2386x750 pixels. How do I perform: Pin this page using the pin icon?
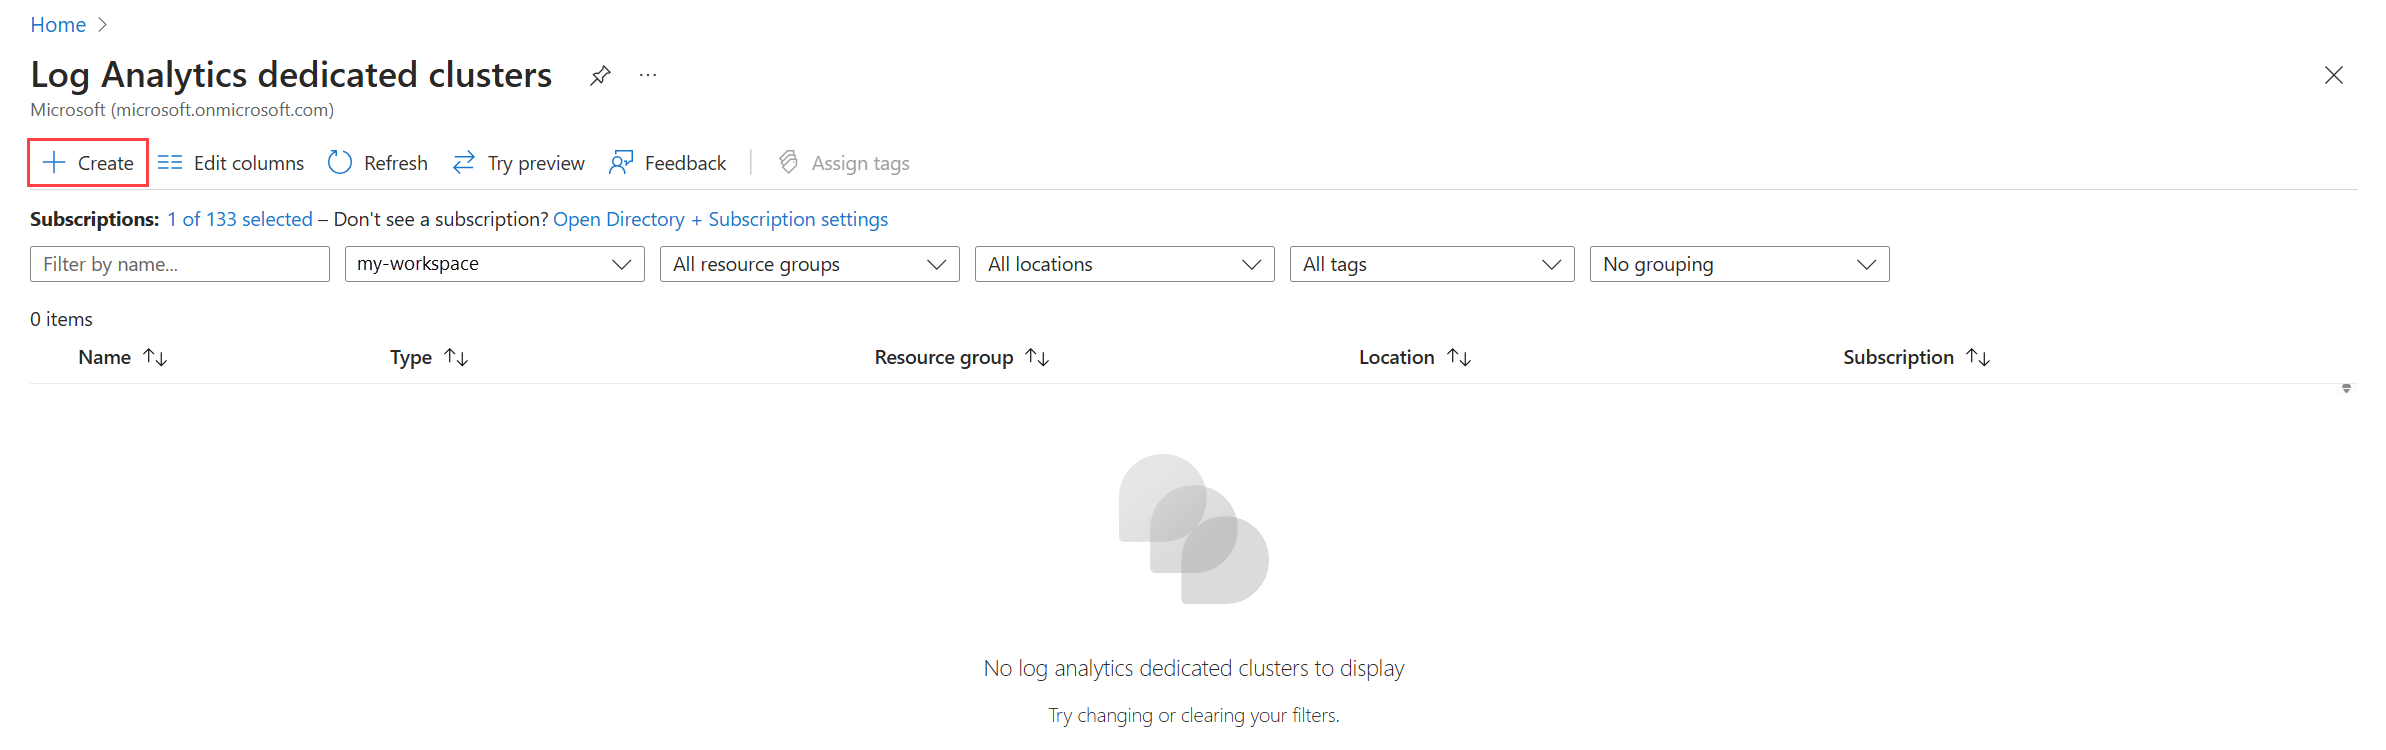[600, 76]
